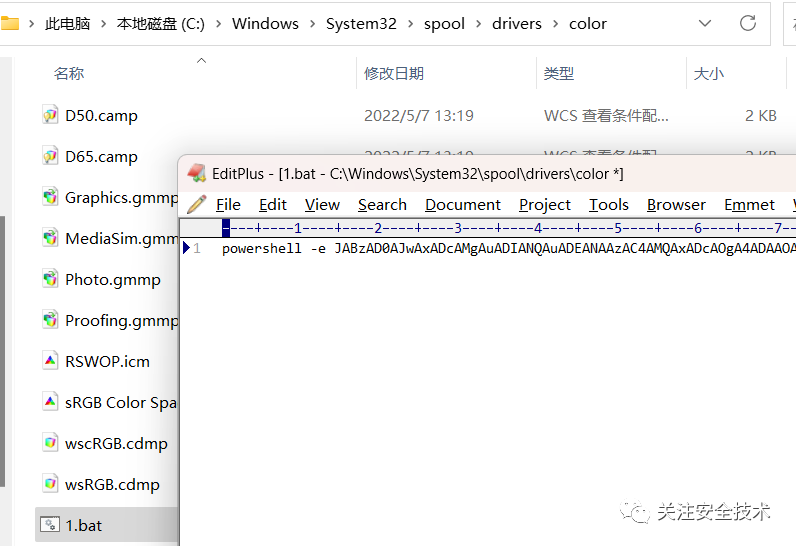Screen dimensions: 796x546
Task: Expand the chevron after 本地磁盘 (C:)
Action: pyautogui.click(x=219, y=24)
